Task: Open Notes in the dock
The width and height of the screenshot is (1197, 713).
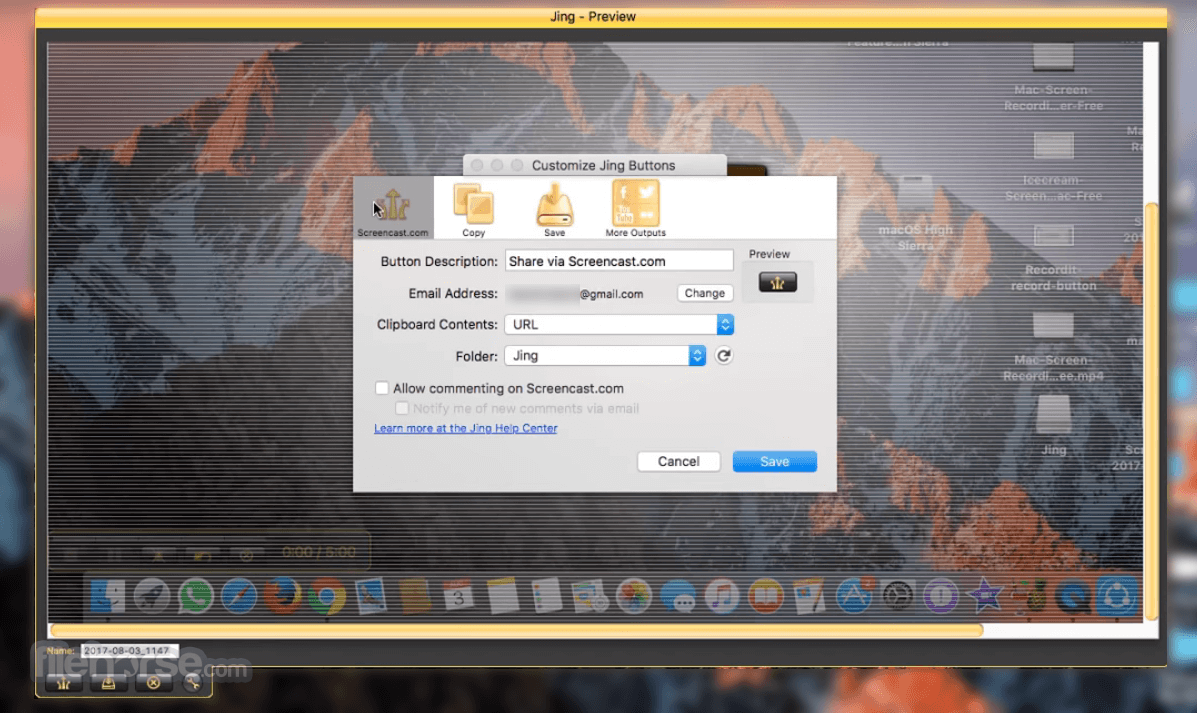Action: pos(502,596)
